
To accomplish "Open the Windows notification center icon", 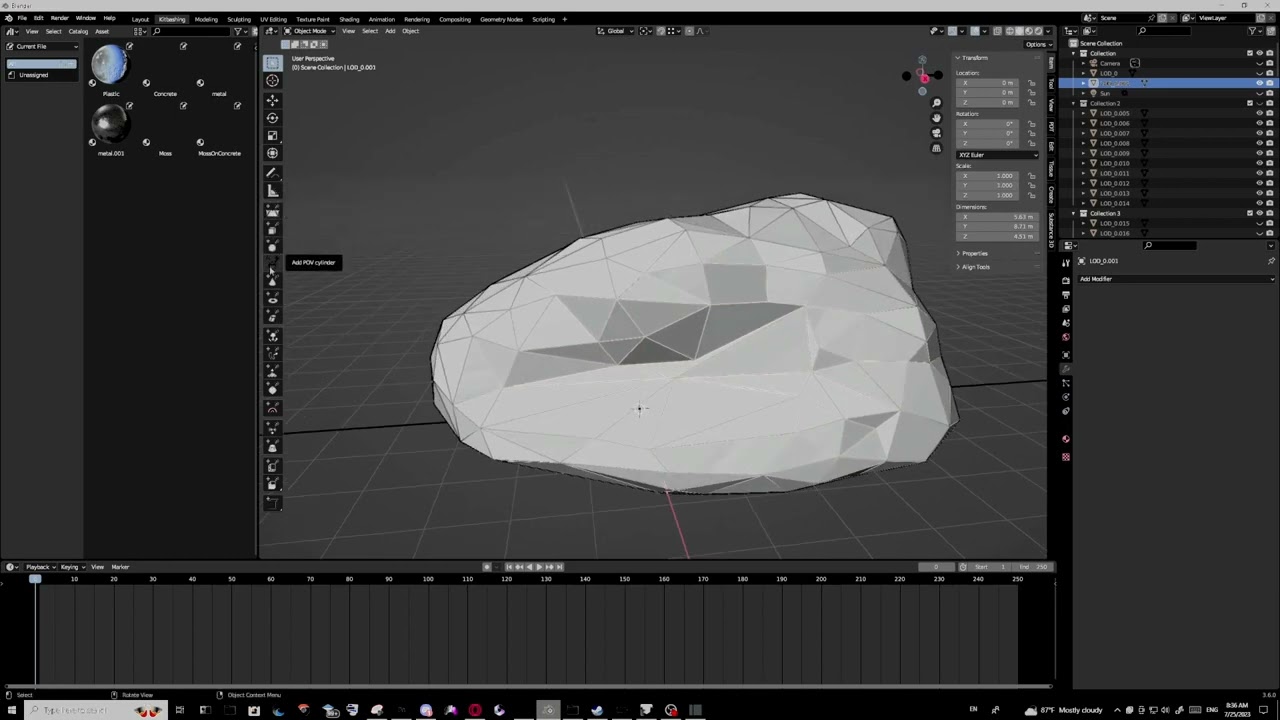I will (1263, 710).
